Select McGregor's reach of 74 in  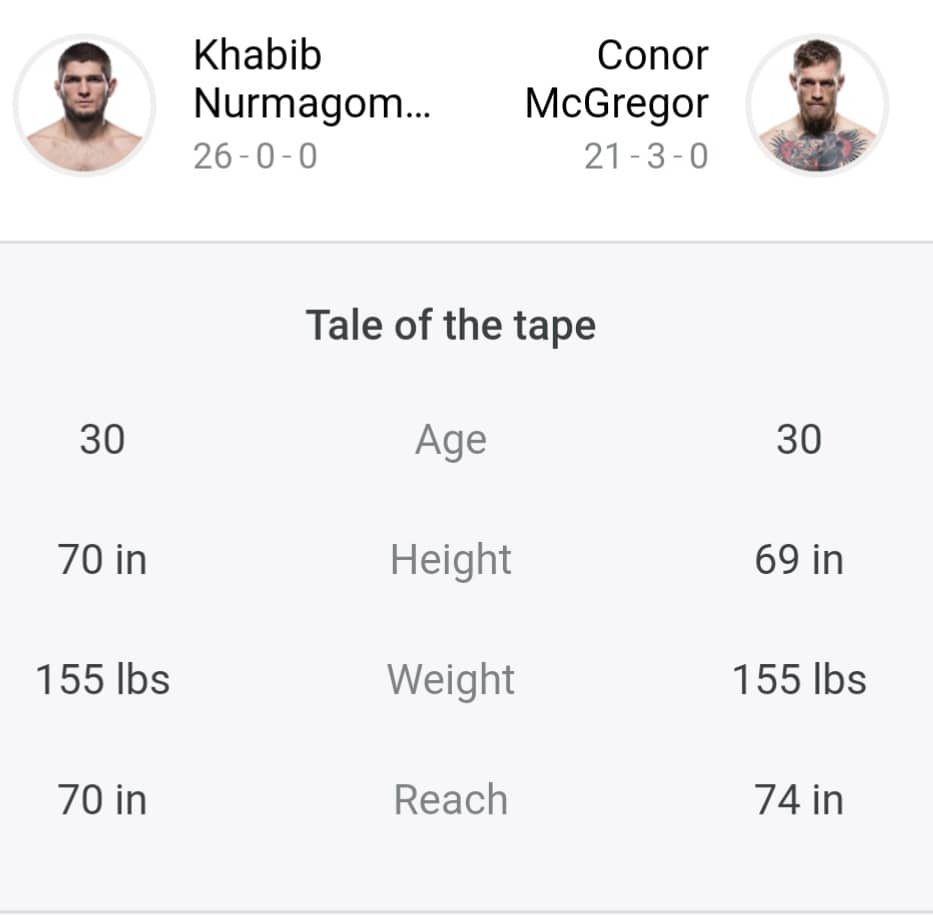point(799,800)
